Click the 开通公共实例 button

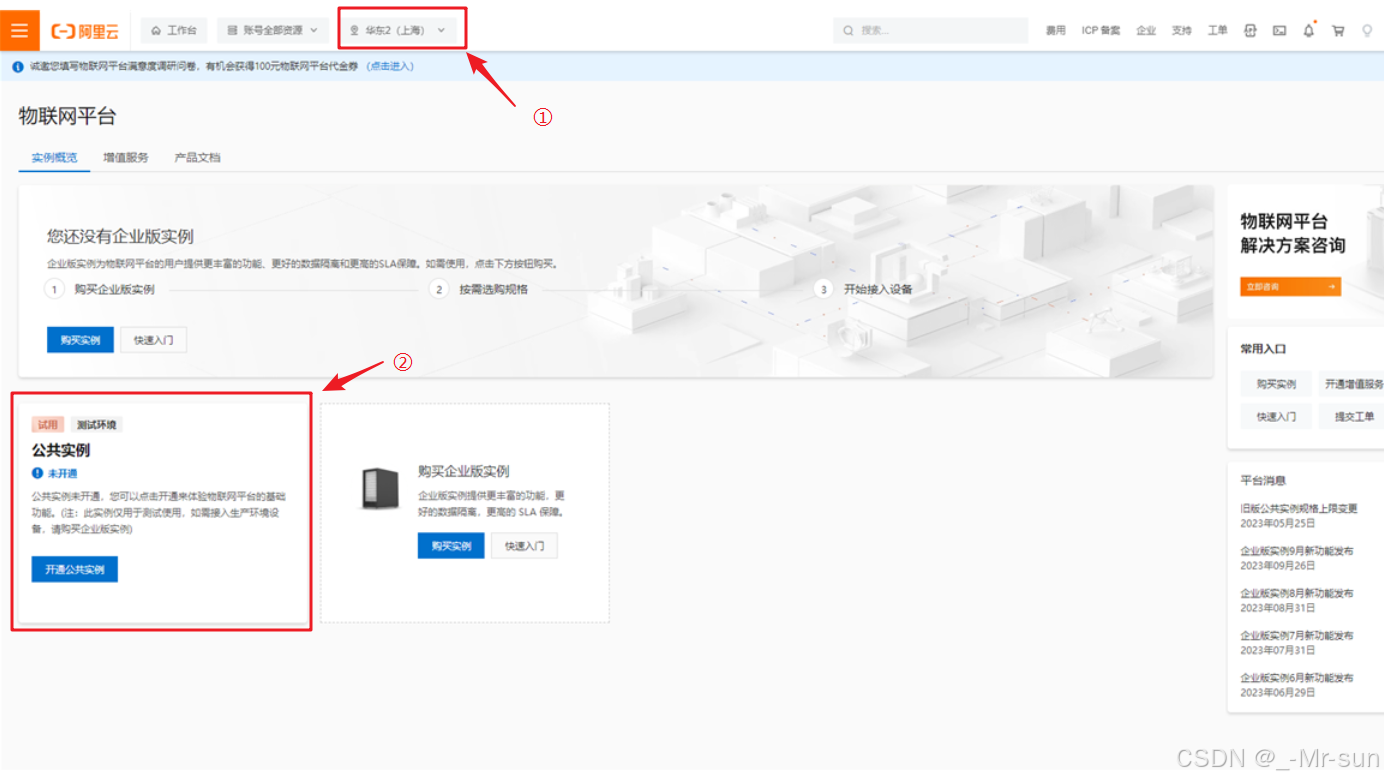[x=75, y=569]
